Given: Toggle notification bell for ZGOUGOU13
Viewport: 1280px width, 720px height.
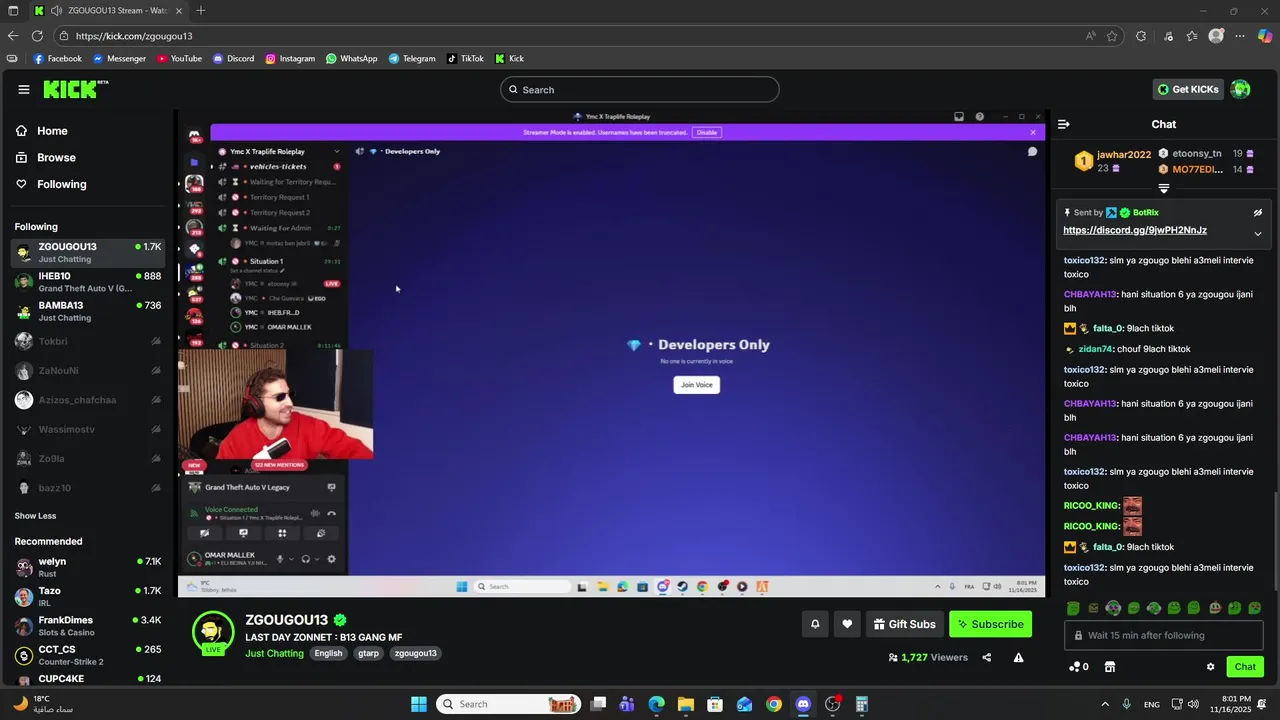Looking at the screenshot, I should pos(815,624).
